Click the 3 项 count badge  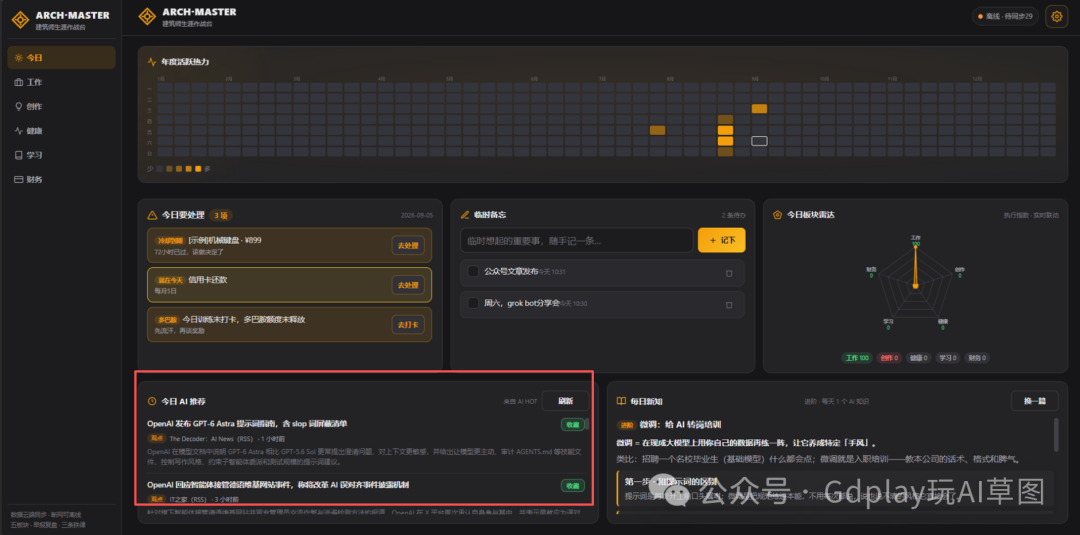(220, 215)
